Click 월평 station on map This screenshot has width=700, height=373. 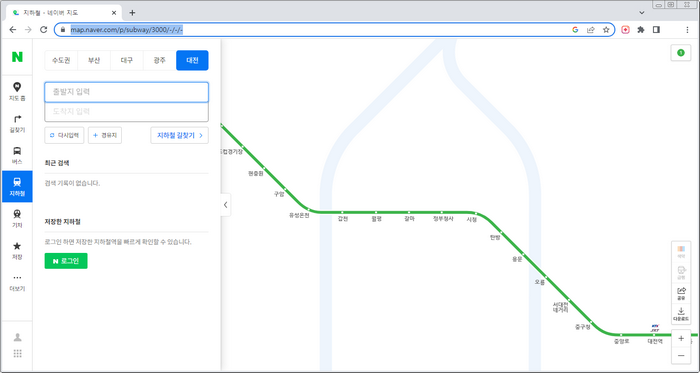click(x=376, y=219)
